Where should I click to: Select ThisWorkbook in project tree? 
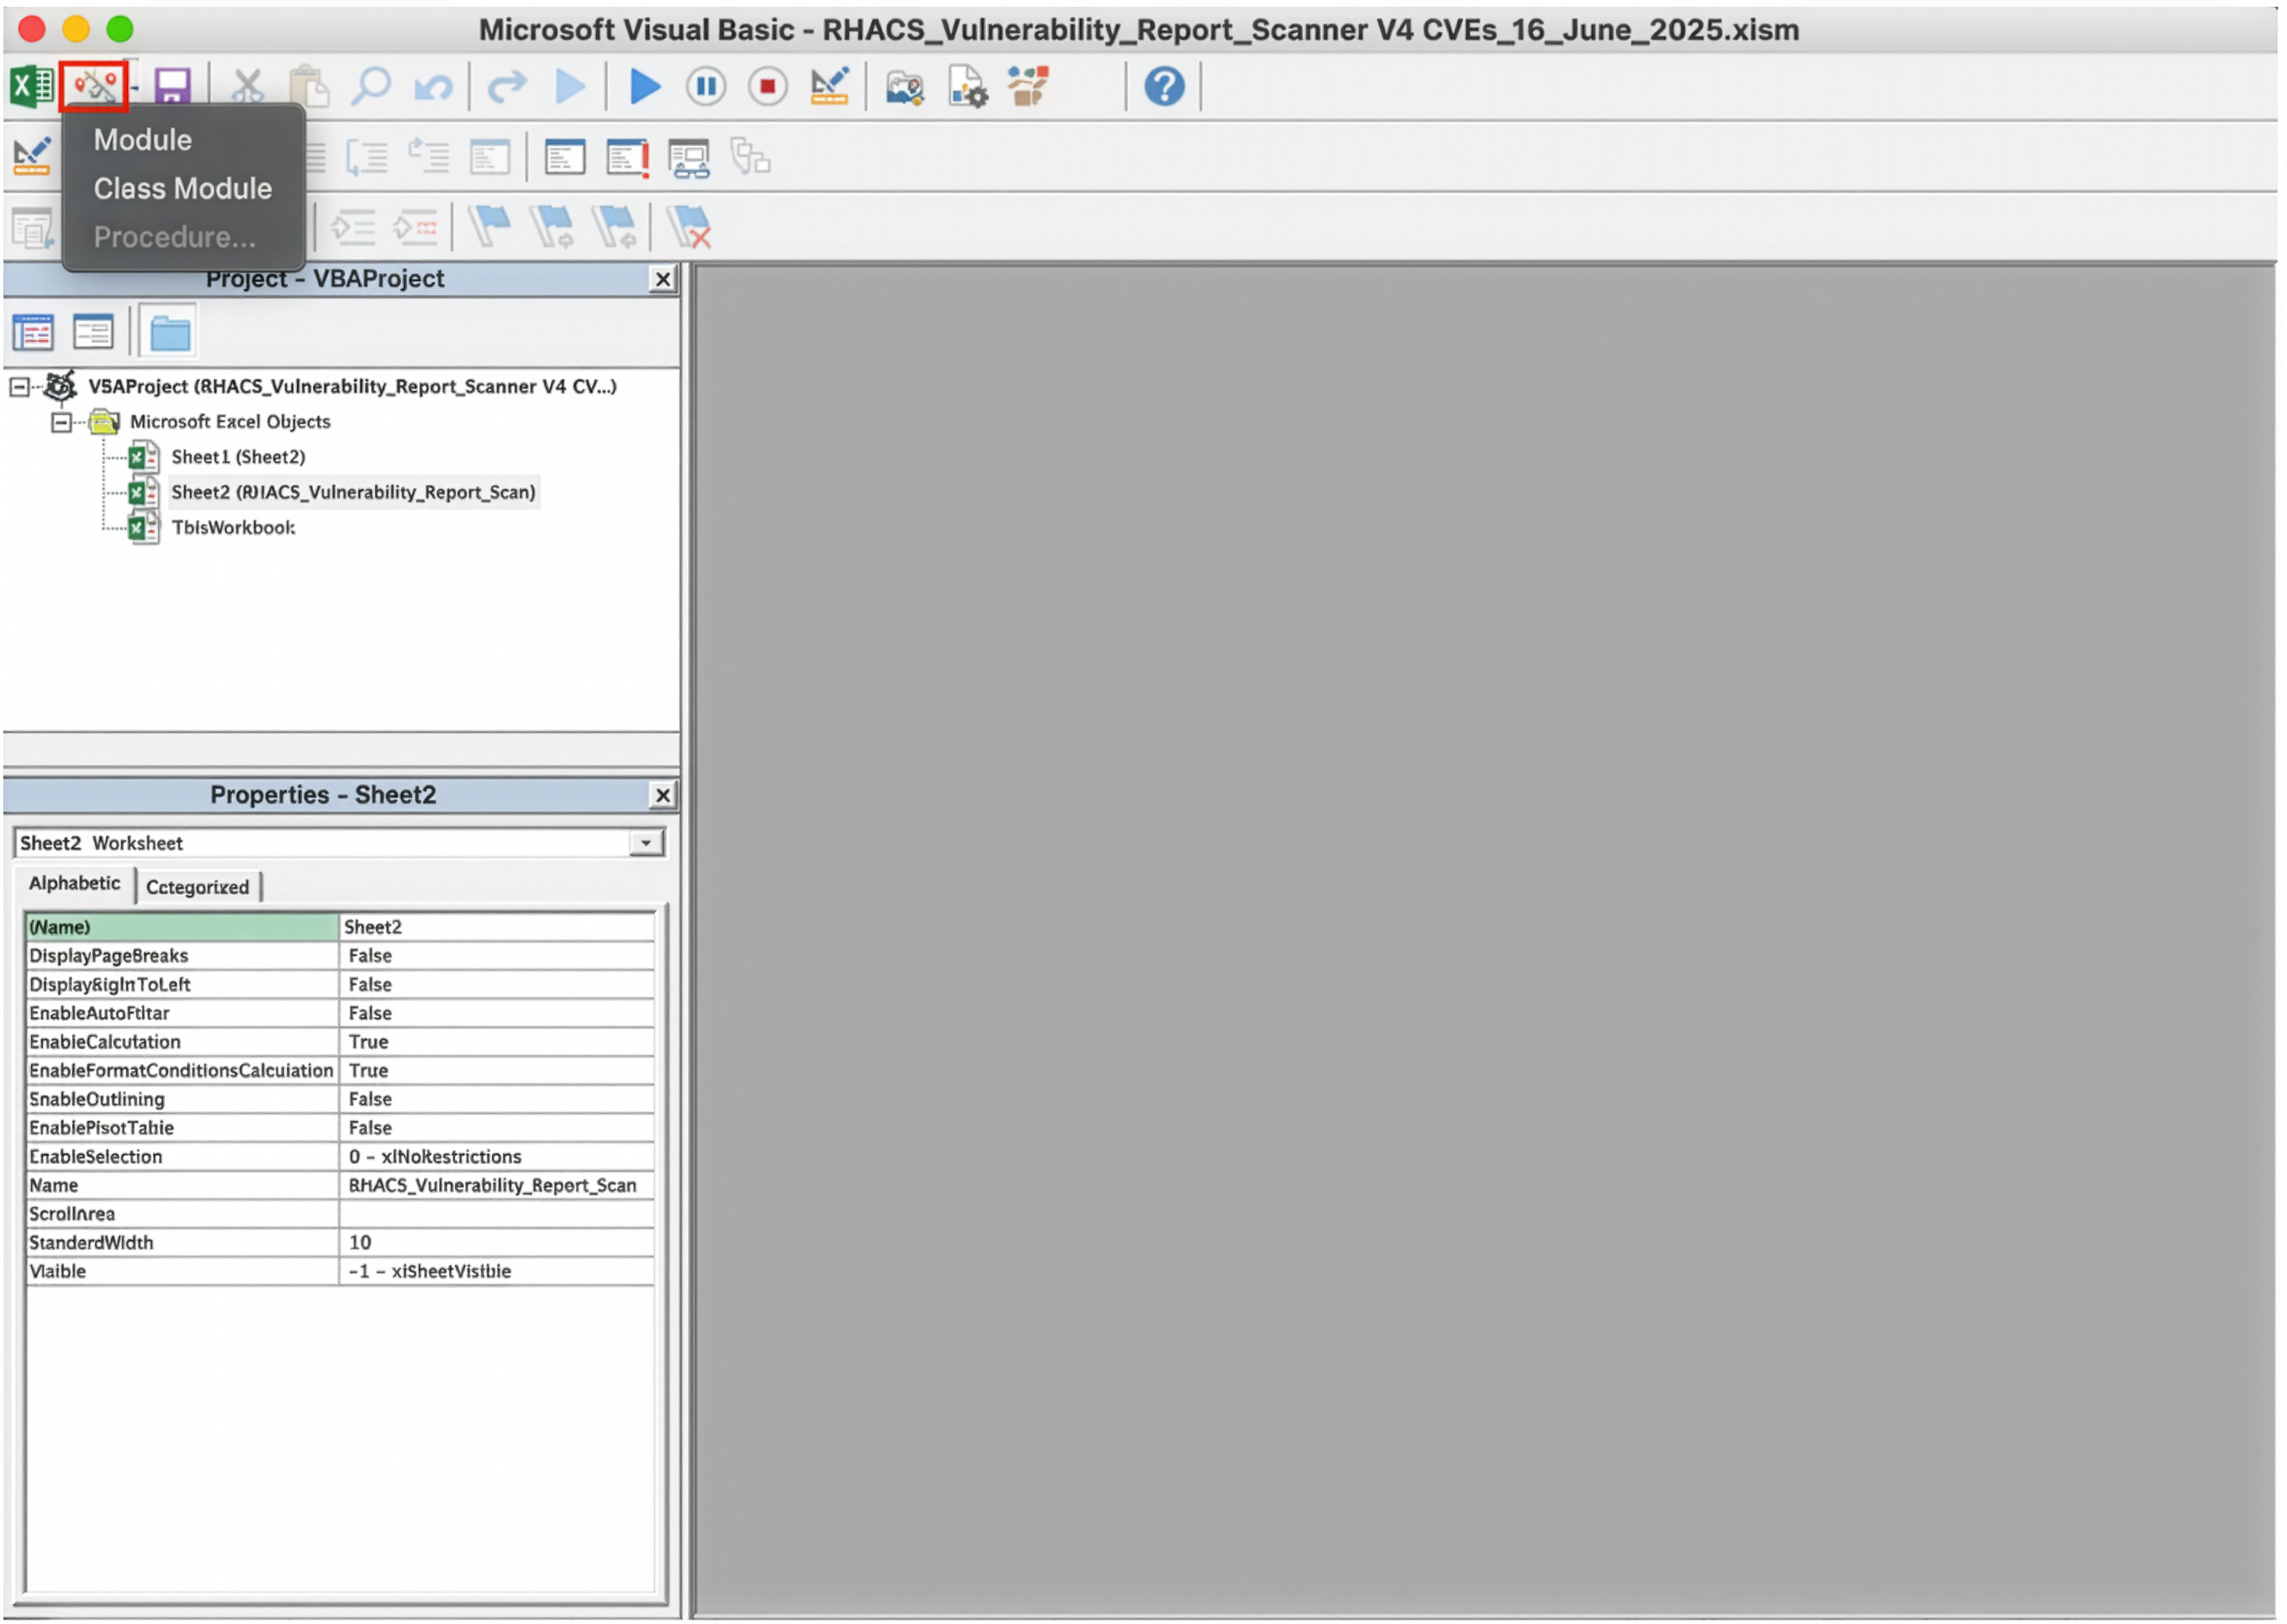pos(234,527)
